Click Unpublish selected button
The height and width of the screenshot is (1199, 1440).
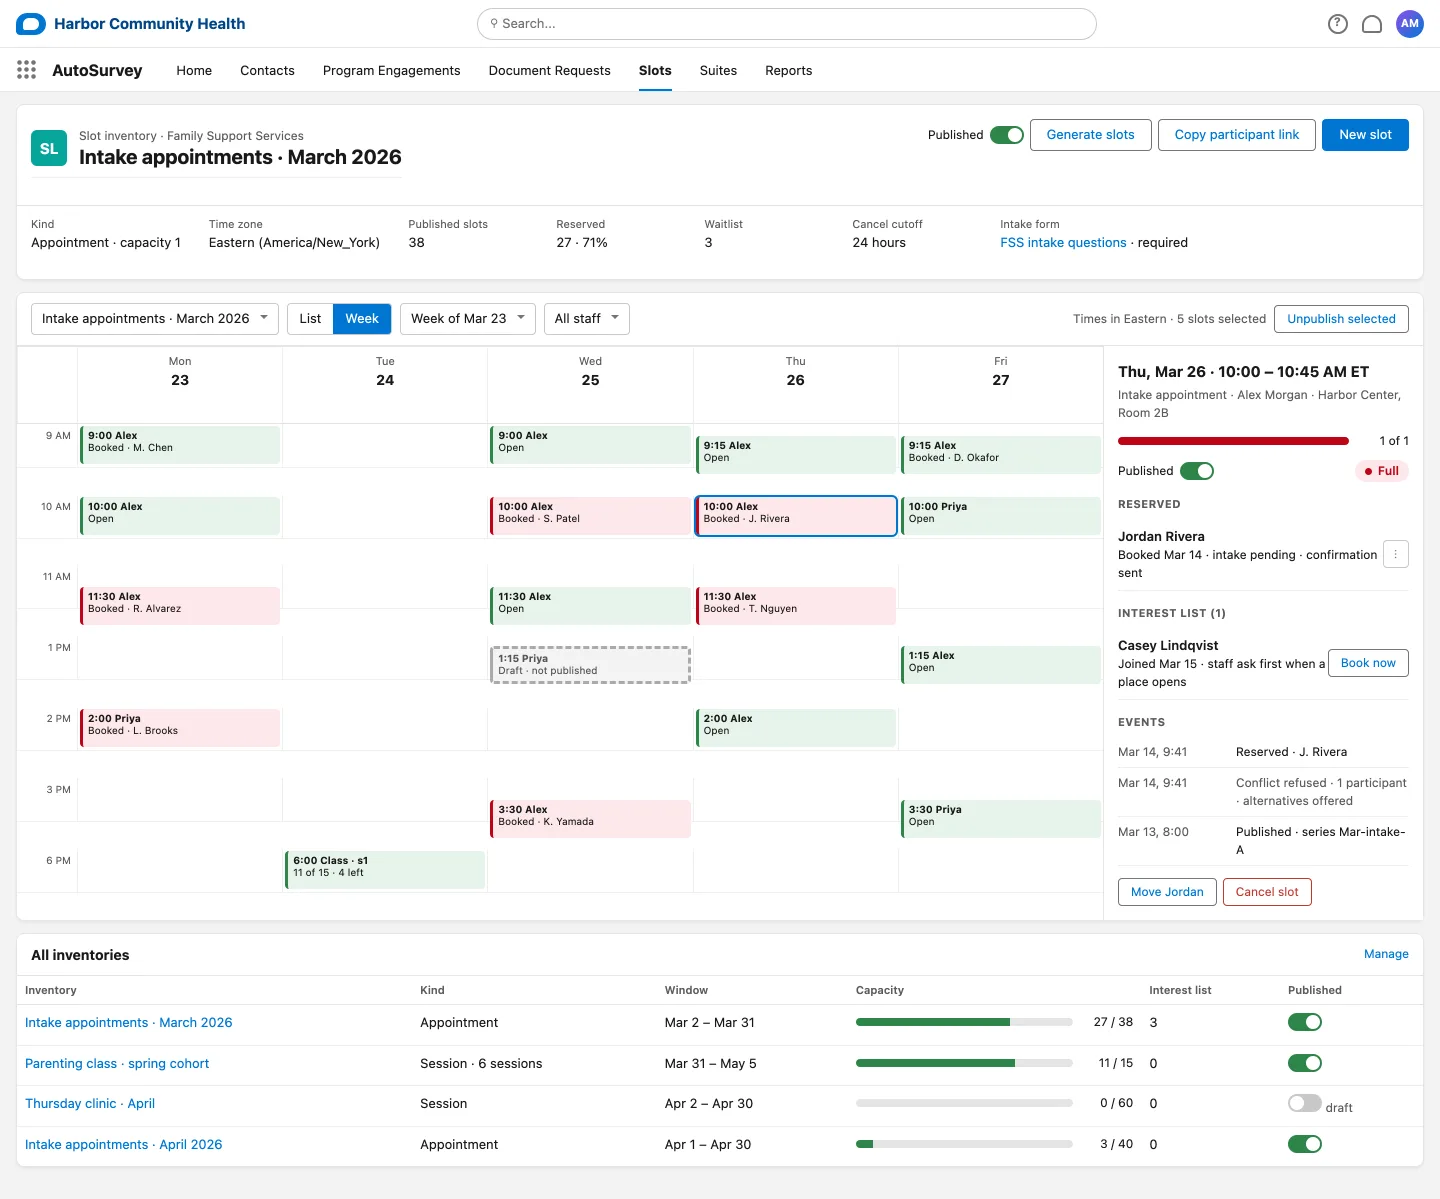point(1341,319)
